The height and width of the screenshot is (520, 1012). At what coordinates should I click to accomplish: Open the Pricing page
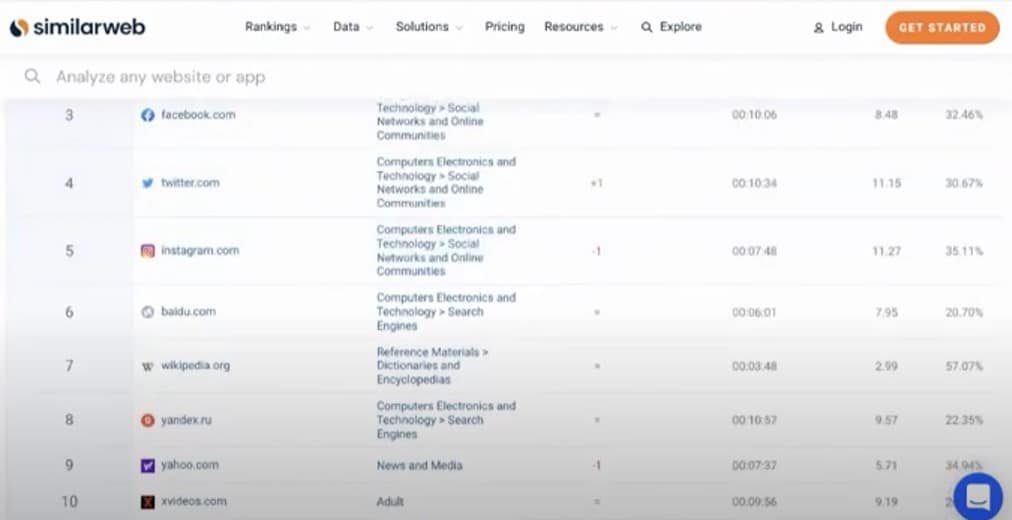click(x=505, y=27)
